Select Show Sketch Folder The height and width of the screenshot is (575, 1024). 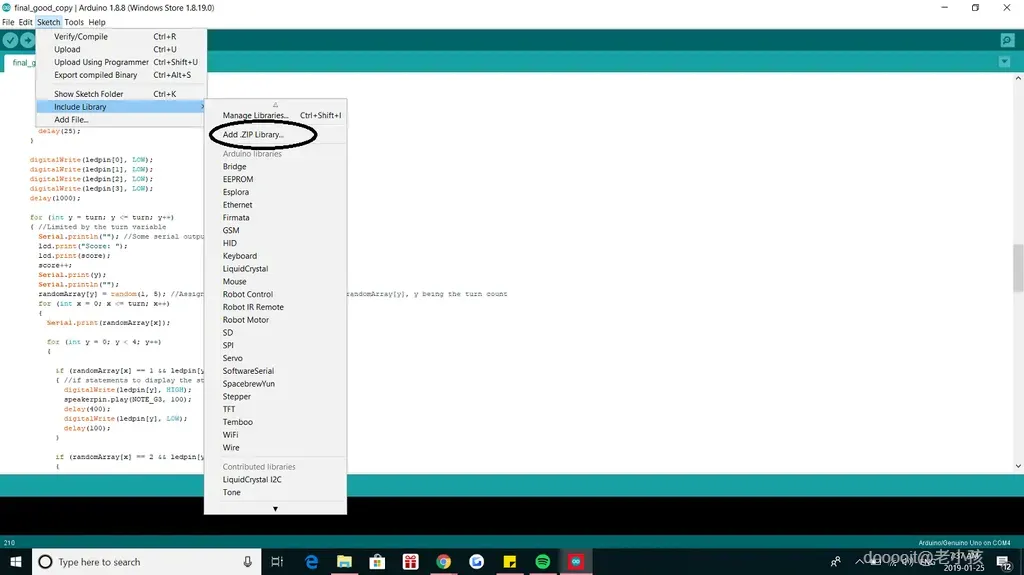[121, 94]
